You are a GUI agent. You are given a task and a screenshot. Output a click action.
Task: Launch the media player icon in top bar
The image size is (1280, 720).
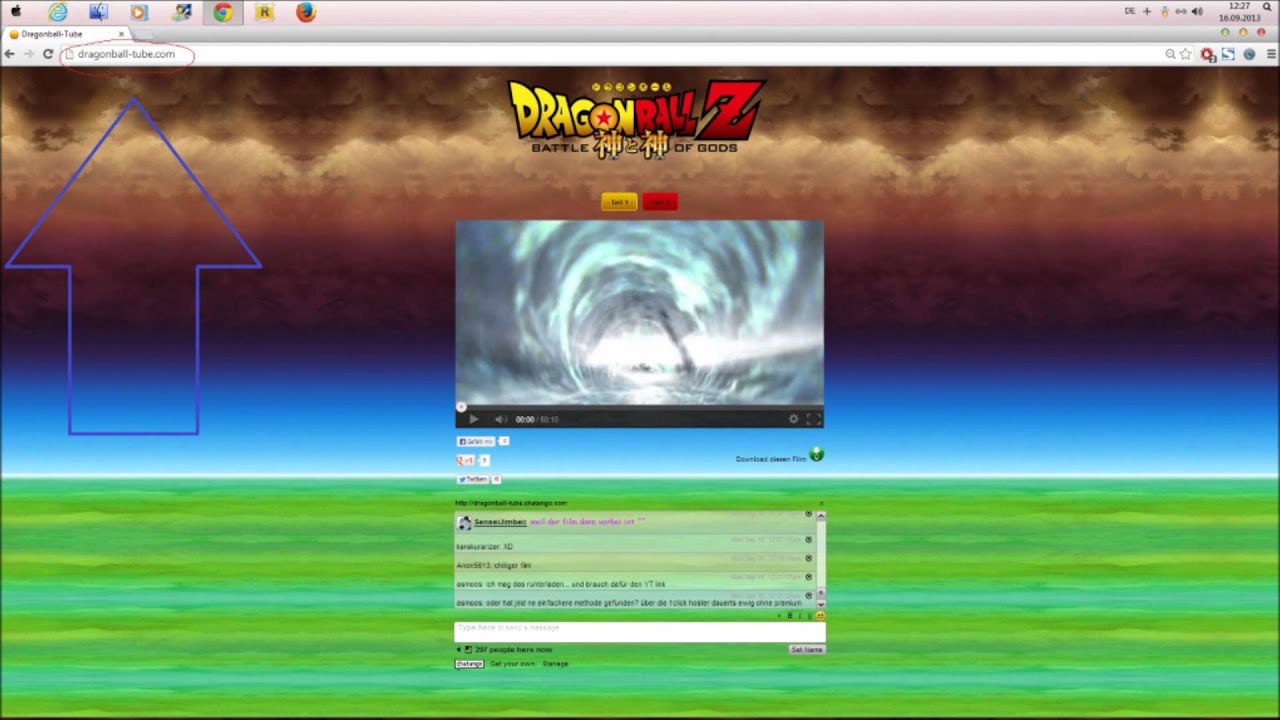tap(139, 12)
